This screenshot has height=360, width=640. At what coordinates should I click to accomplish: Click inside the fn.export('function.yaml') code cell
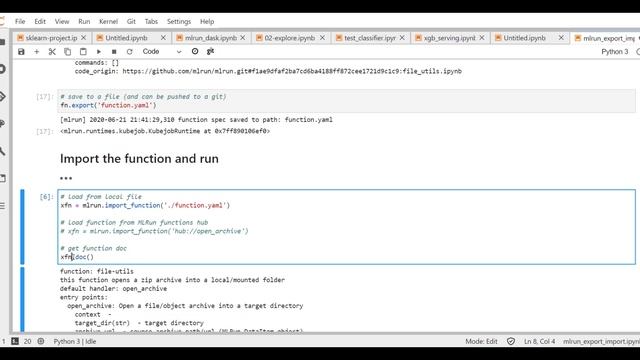pyautogui.click(x=346, y=101)
